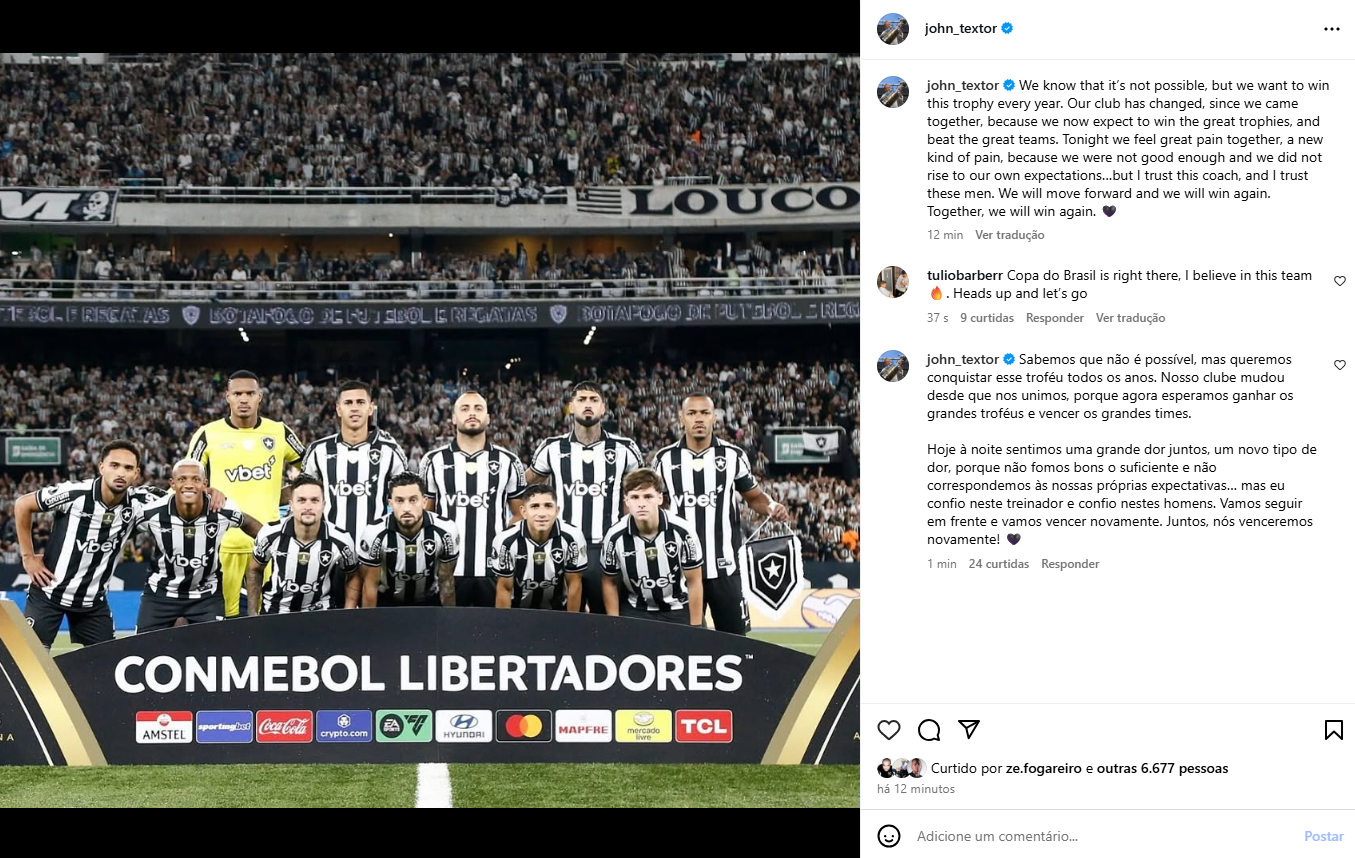Click Ver tradução under the caption
Viewport: 1355px width, 858px height.
click(1010, 235)
